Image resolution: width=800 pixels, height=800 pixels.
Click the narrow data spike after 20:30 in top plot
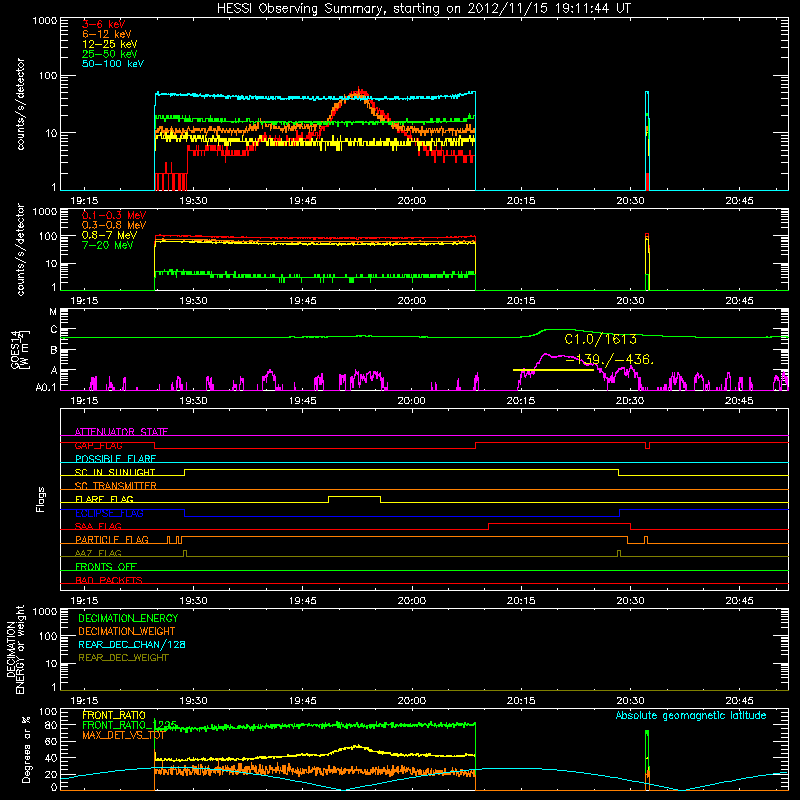click(x=647, y=140)
